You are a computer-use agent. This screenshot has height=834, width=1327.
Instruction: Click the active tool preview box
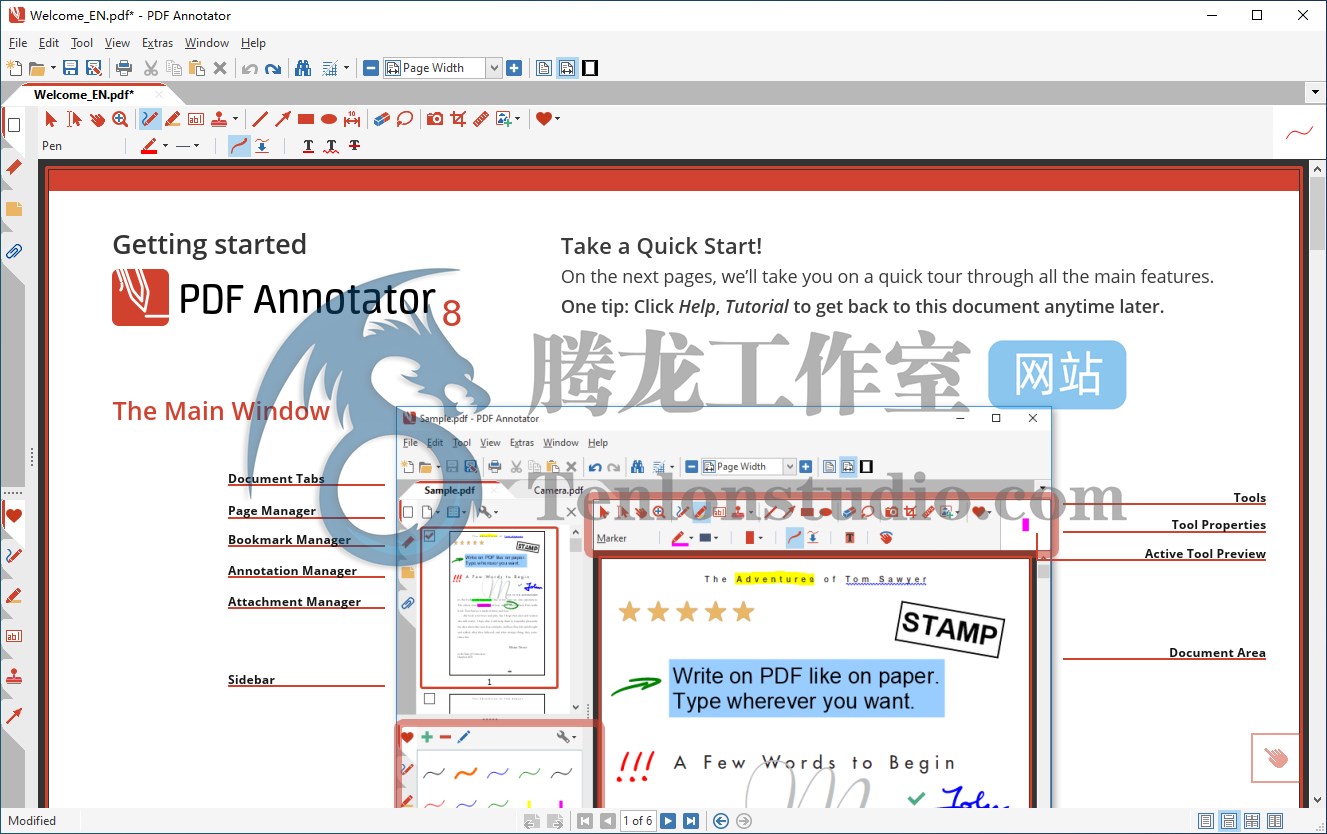point(1299,132)
